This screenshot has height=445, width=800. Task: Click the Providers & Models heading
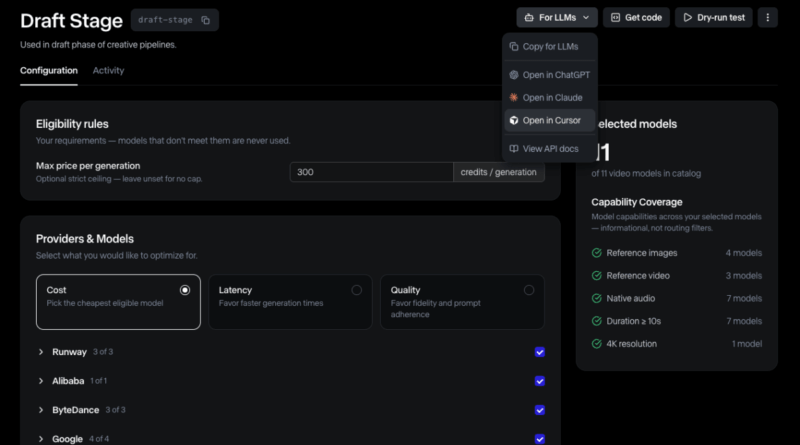click(85, 239)
